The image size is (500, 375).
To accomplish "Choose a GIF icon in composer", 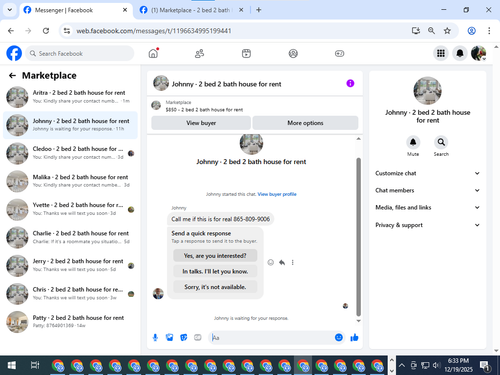I will coord(198,338).
